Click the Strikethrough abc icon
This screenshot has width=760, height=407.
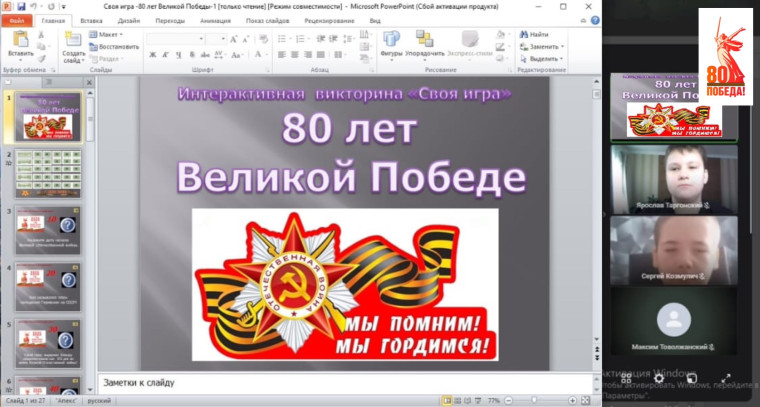[206, 55]
